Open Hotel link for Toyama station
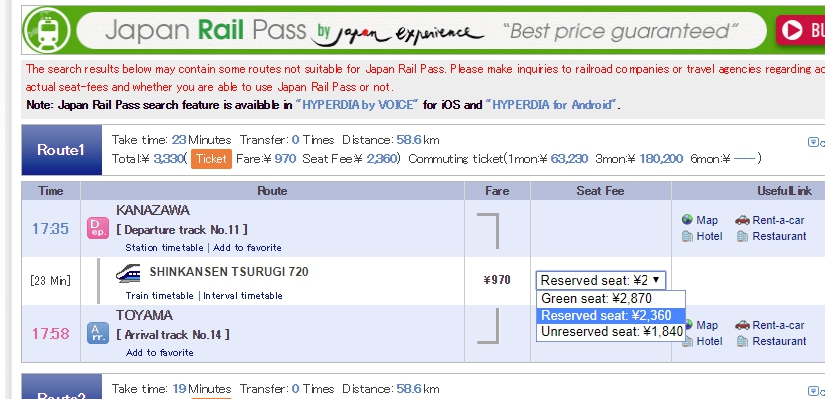Image resolution: width=825 pixels, height=399 pixels. (x=702, y=341)
